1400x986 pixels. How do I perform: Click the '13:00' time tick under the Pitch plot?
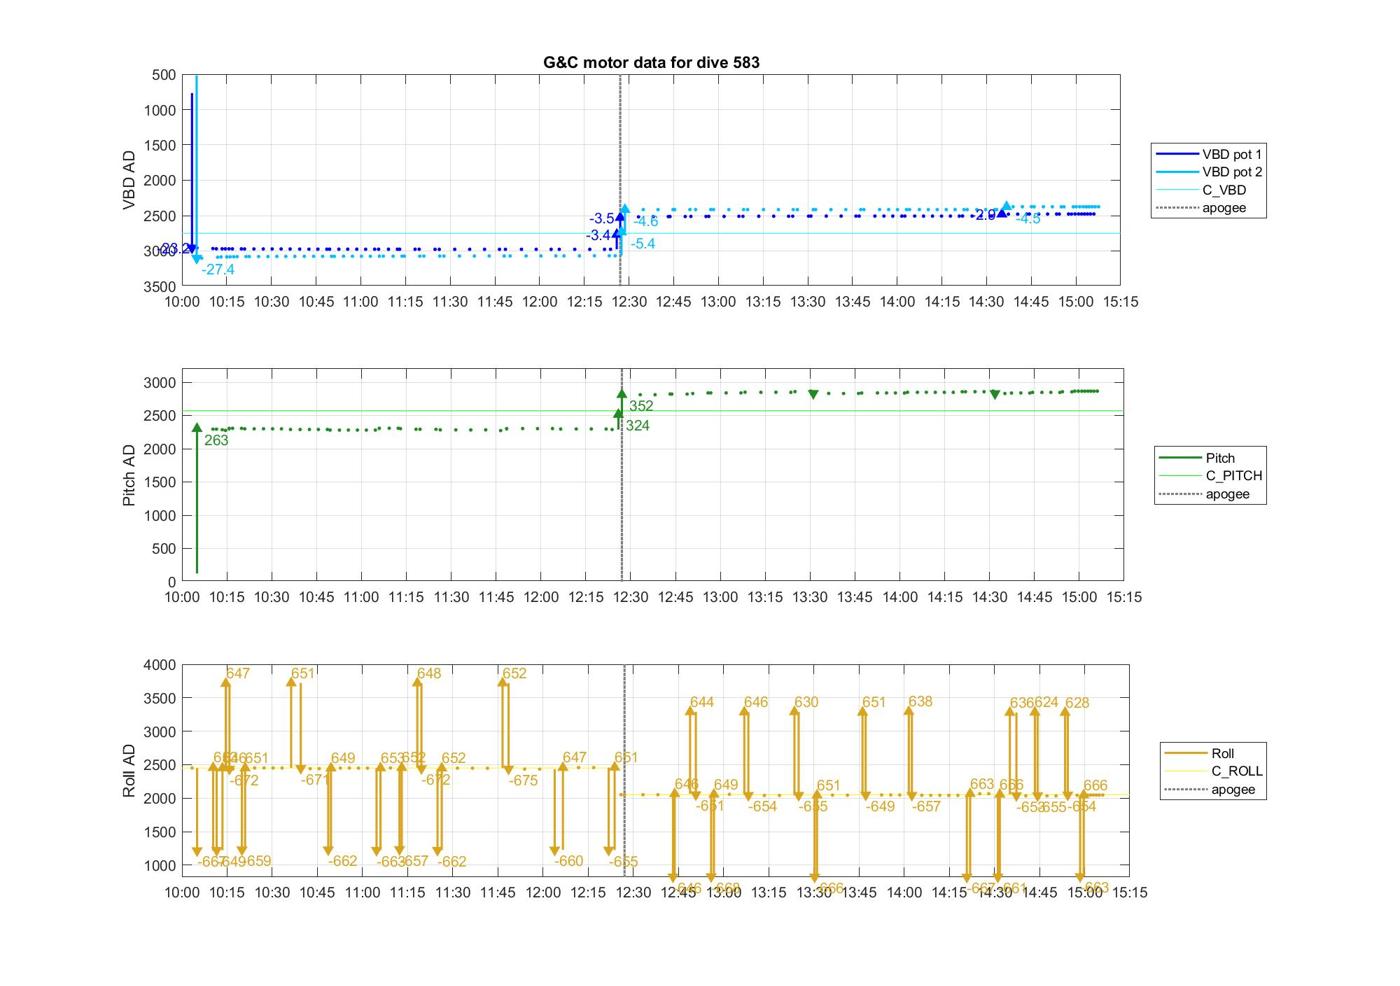[x=720, y=597]
